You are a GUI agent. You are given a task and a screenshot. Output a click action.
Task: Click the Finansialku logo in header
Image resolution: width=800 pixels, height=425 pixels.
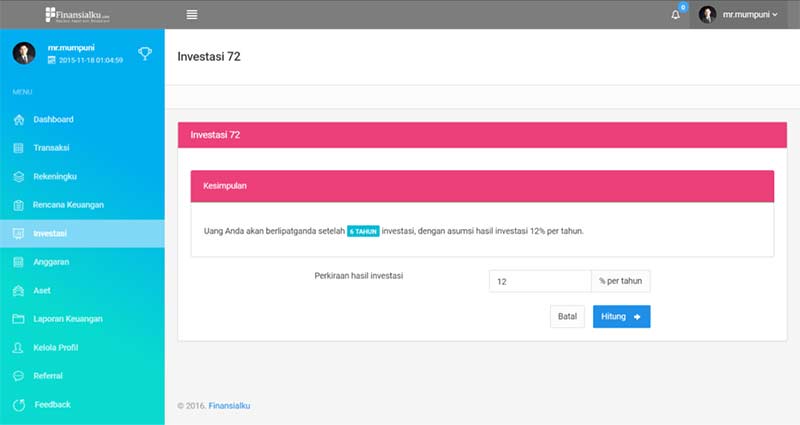pos(78,15)
